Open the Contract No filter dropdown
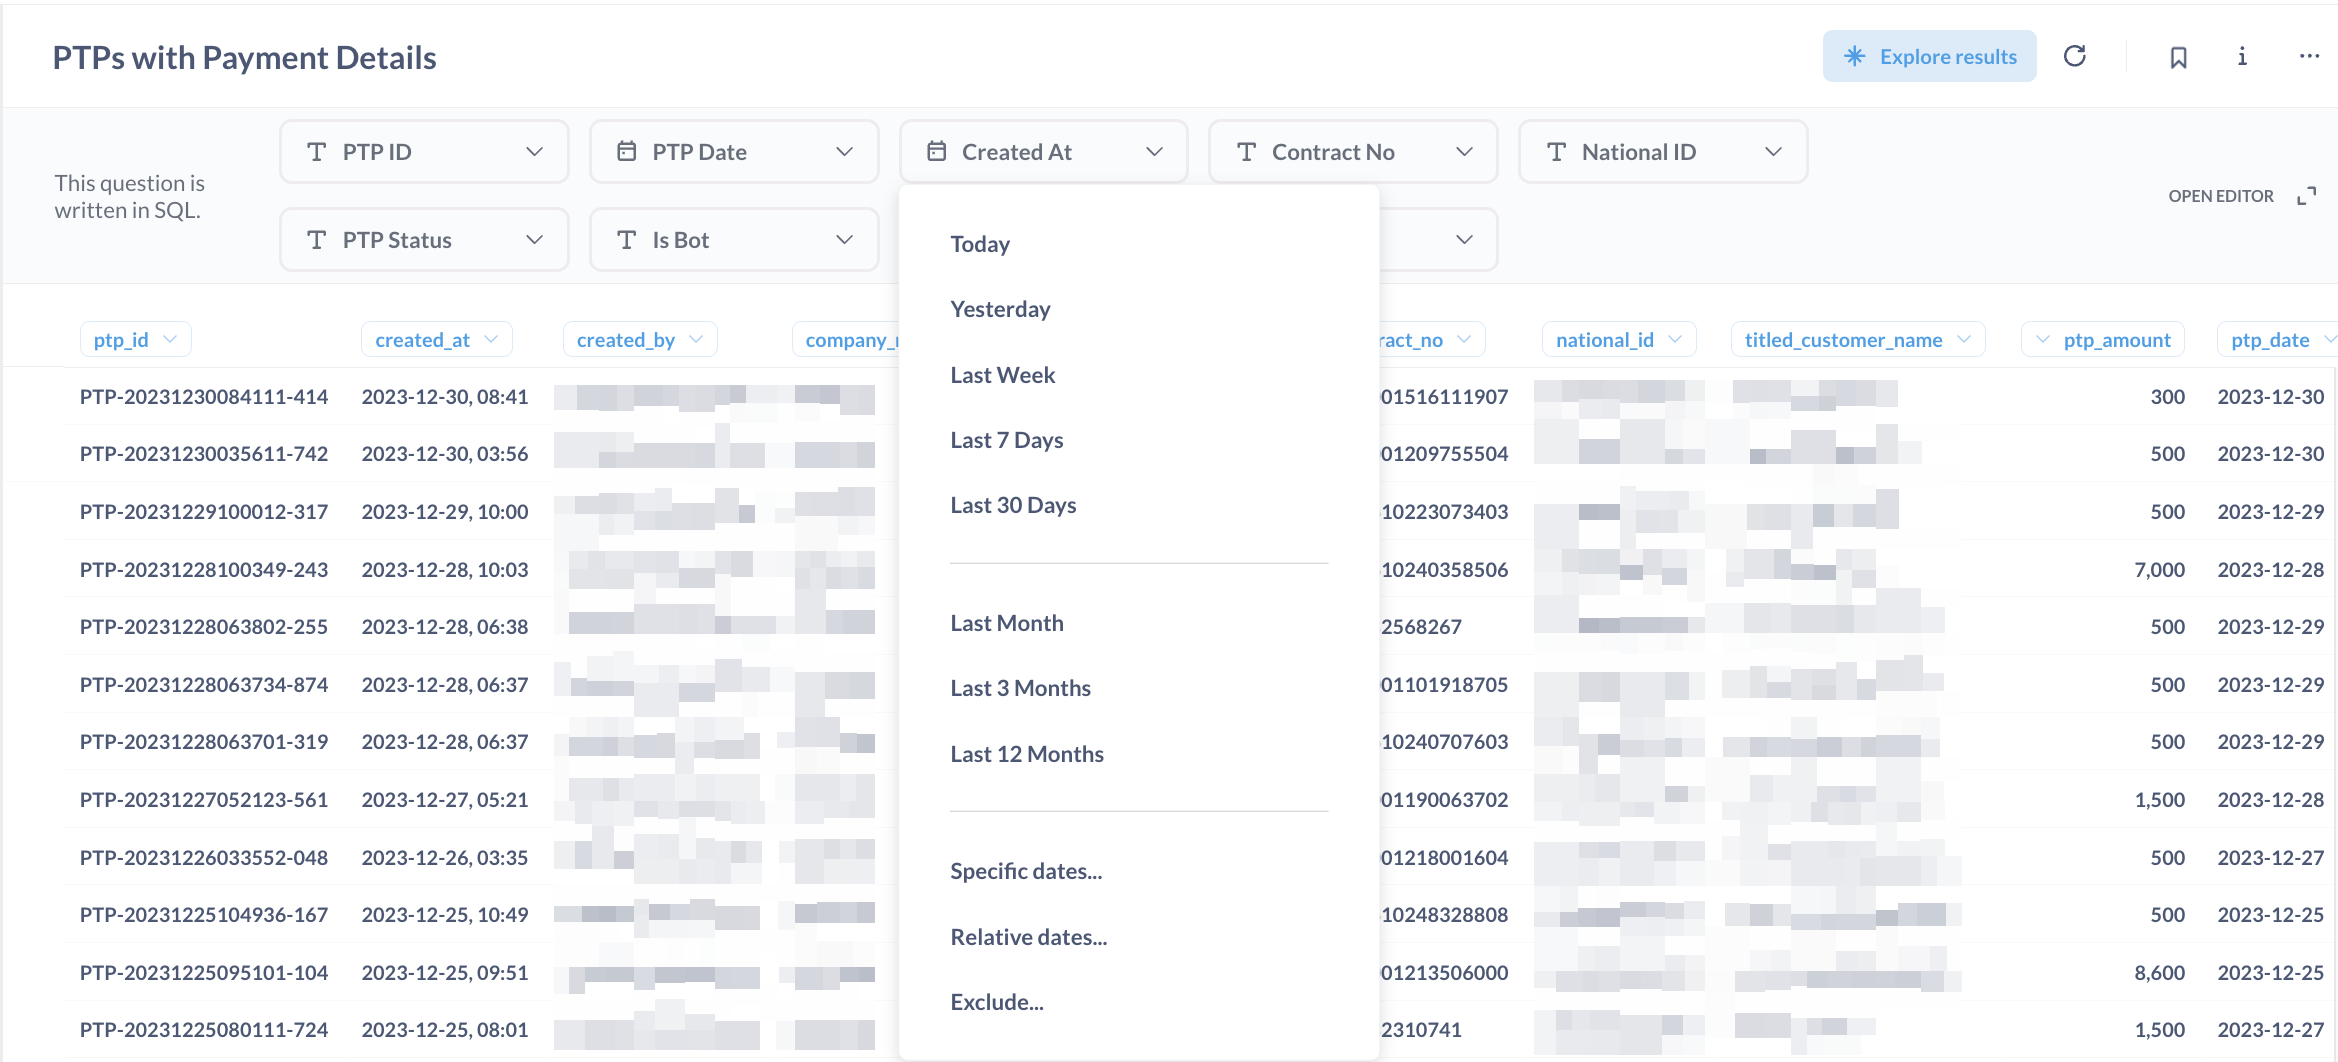The height and width of the screenshot is (1062, 2338). (1463, 152)
